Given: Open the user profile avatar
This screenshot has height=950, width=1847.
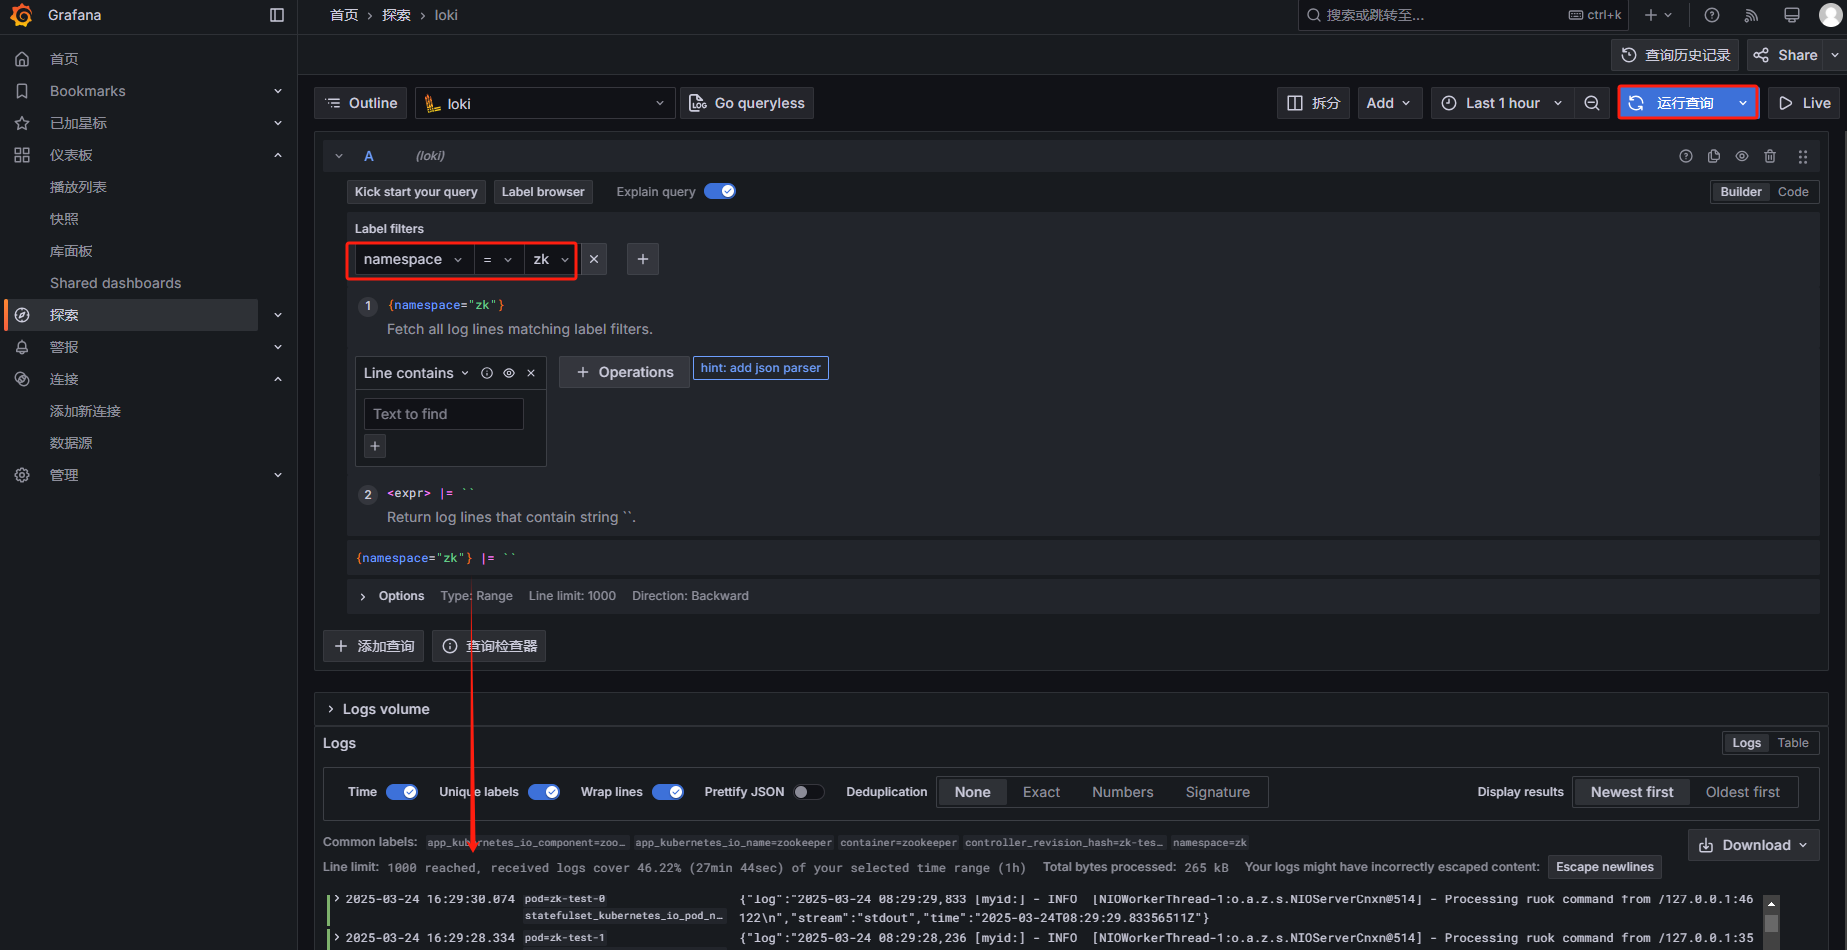Looking at the screenshot, I should 1830,15.
